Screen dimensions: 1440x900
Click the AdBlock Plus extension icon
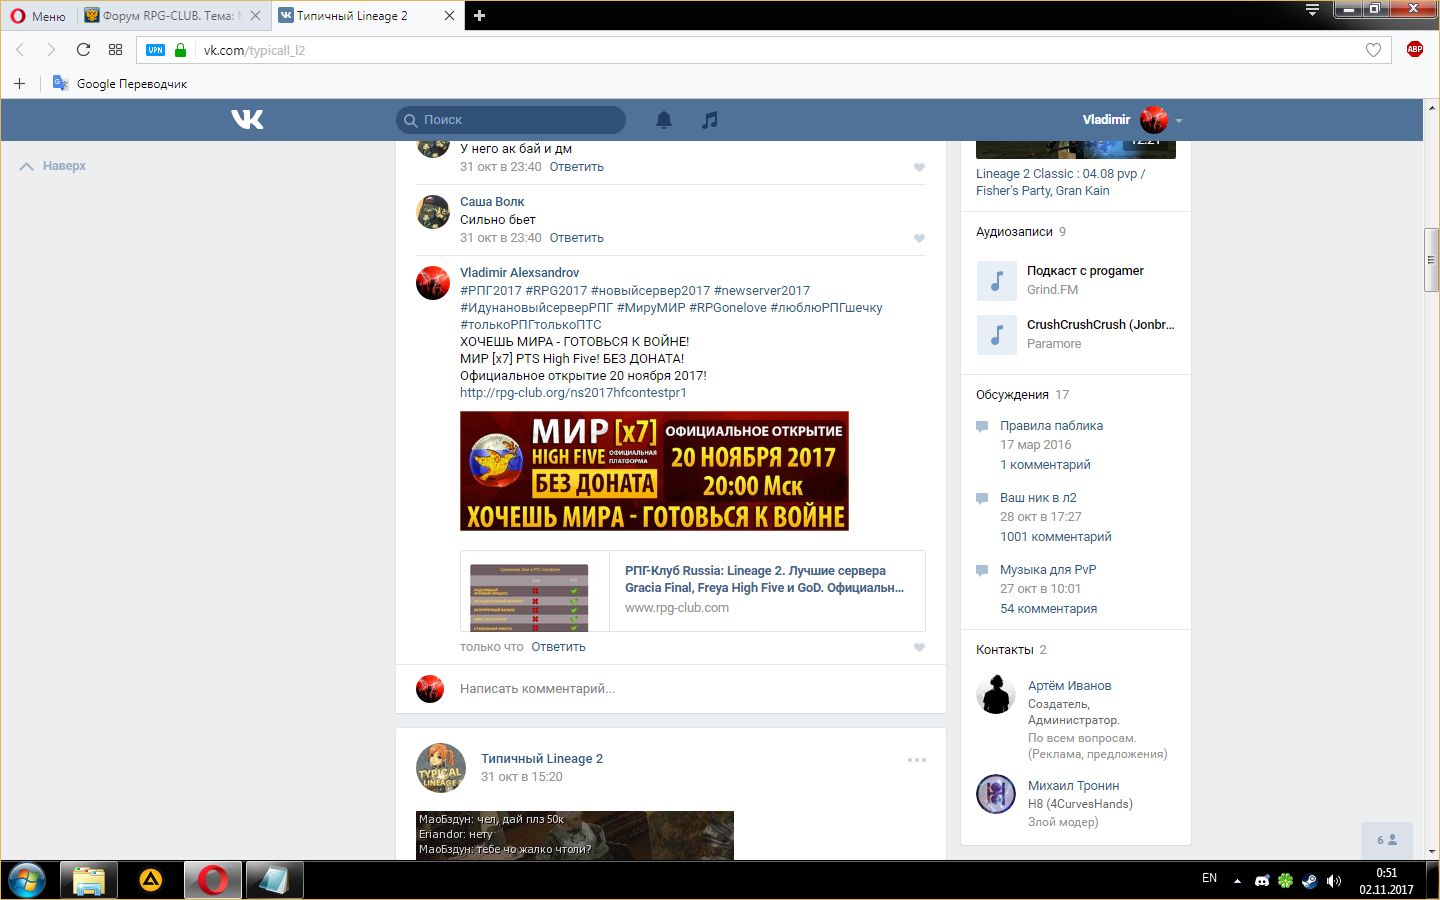[x=1414, y=50]
